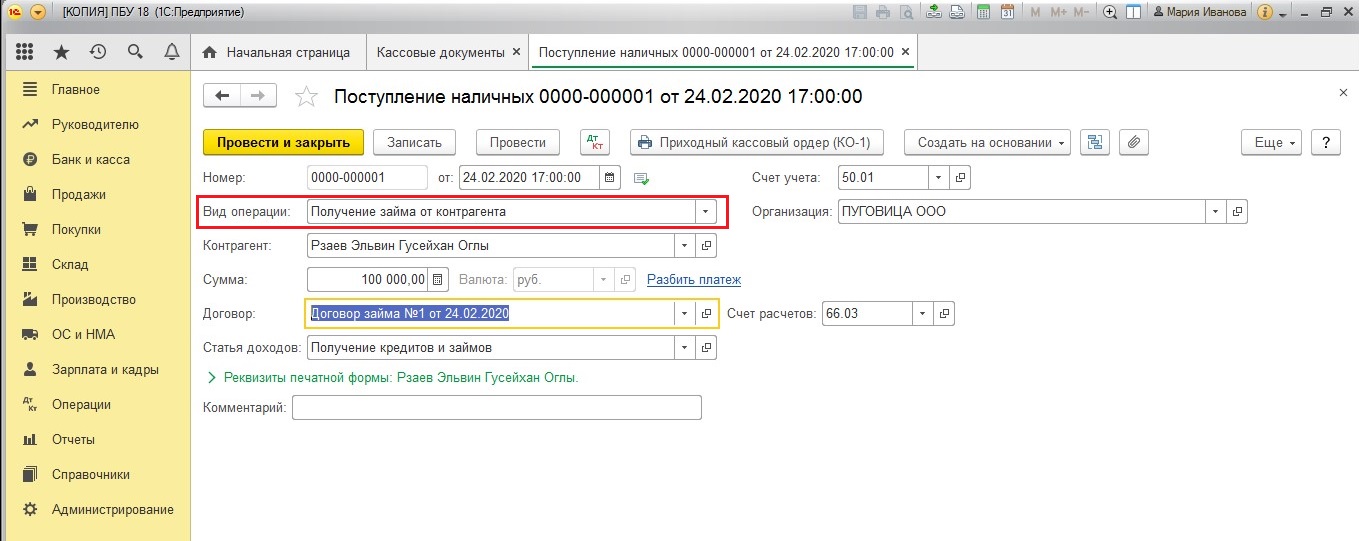Click the paperclip attachments icon
Image resolution: width=1359 pixels, height=541 pixels.
[x=1133, y=142]
